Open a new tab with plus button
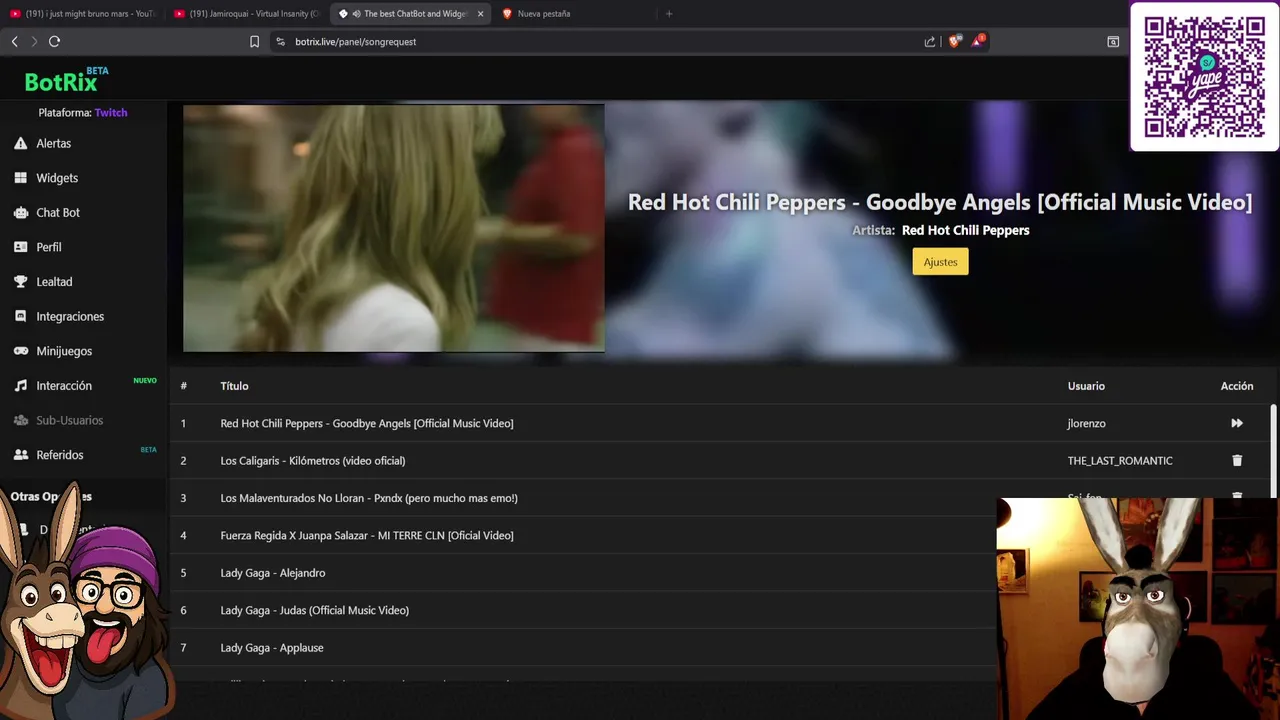The width and height of the screenshot is (1280, 720). click(669, 14)
